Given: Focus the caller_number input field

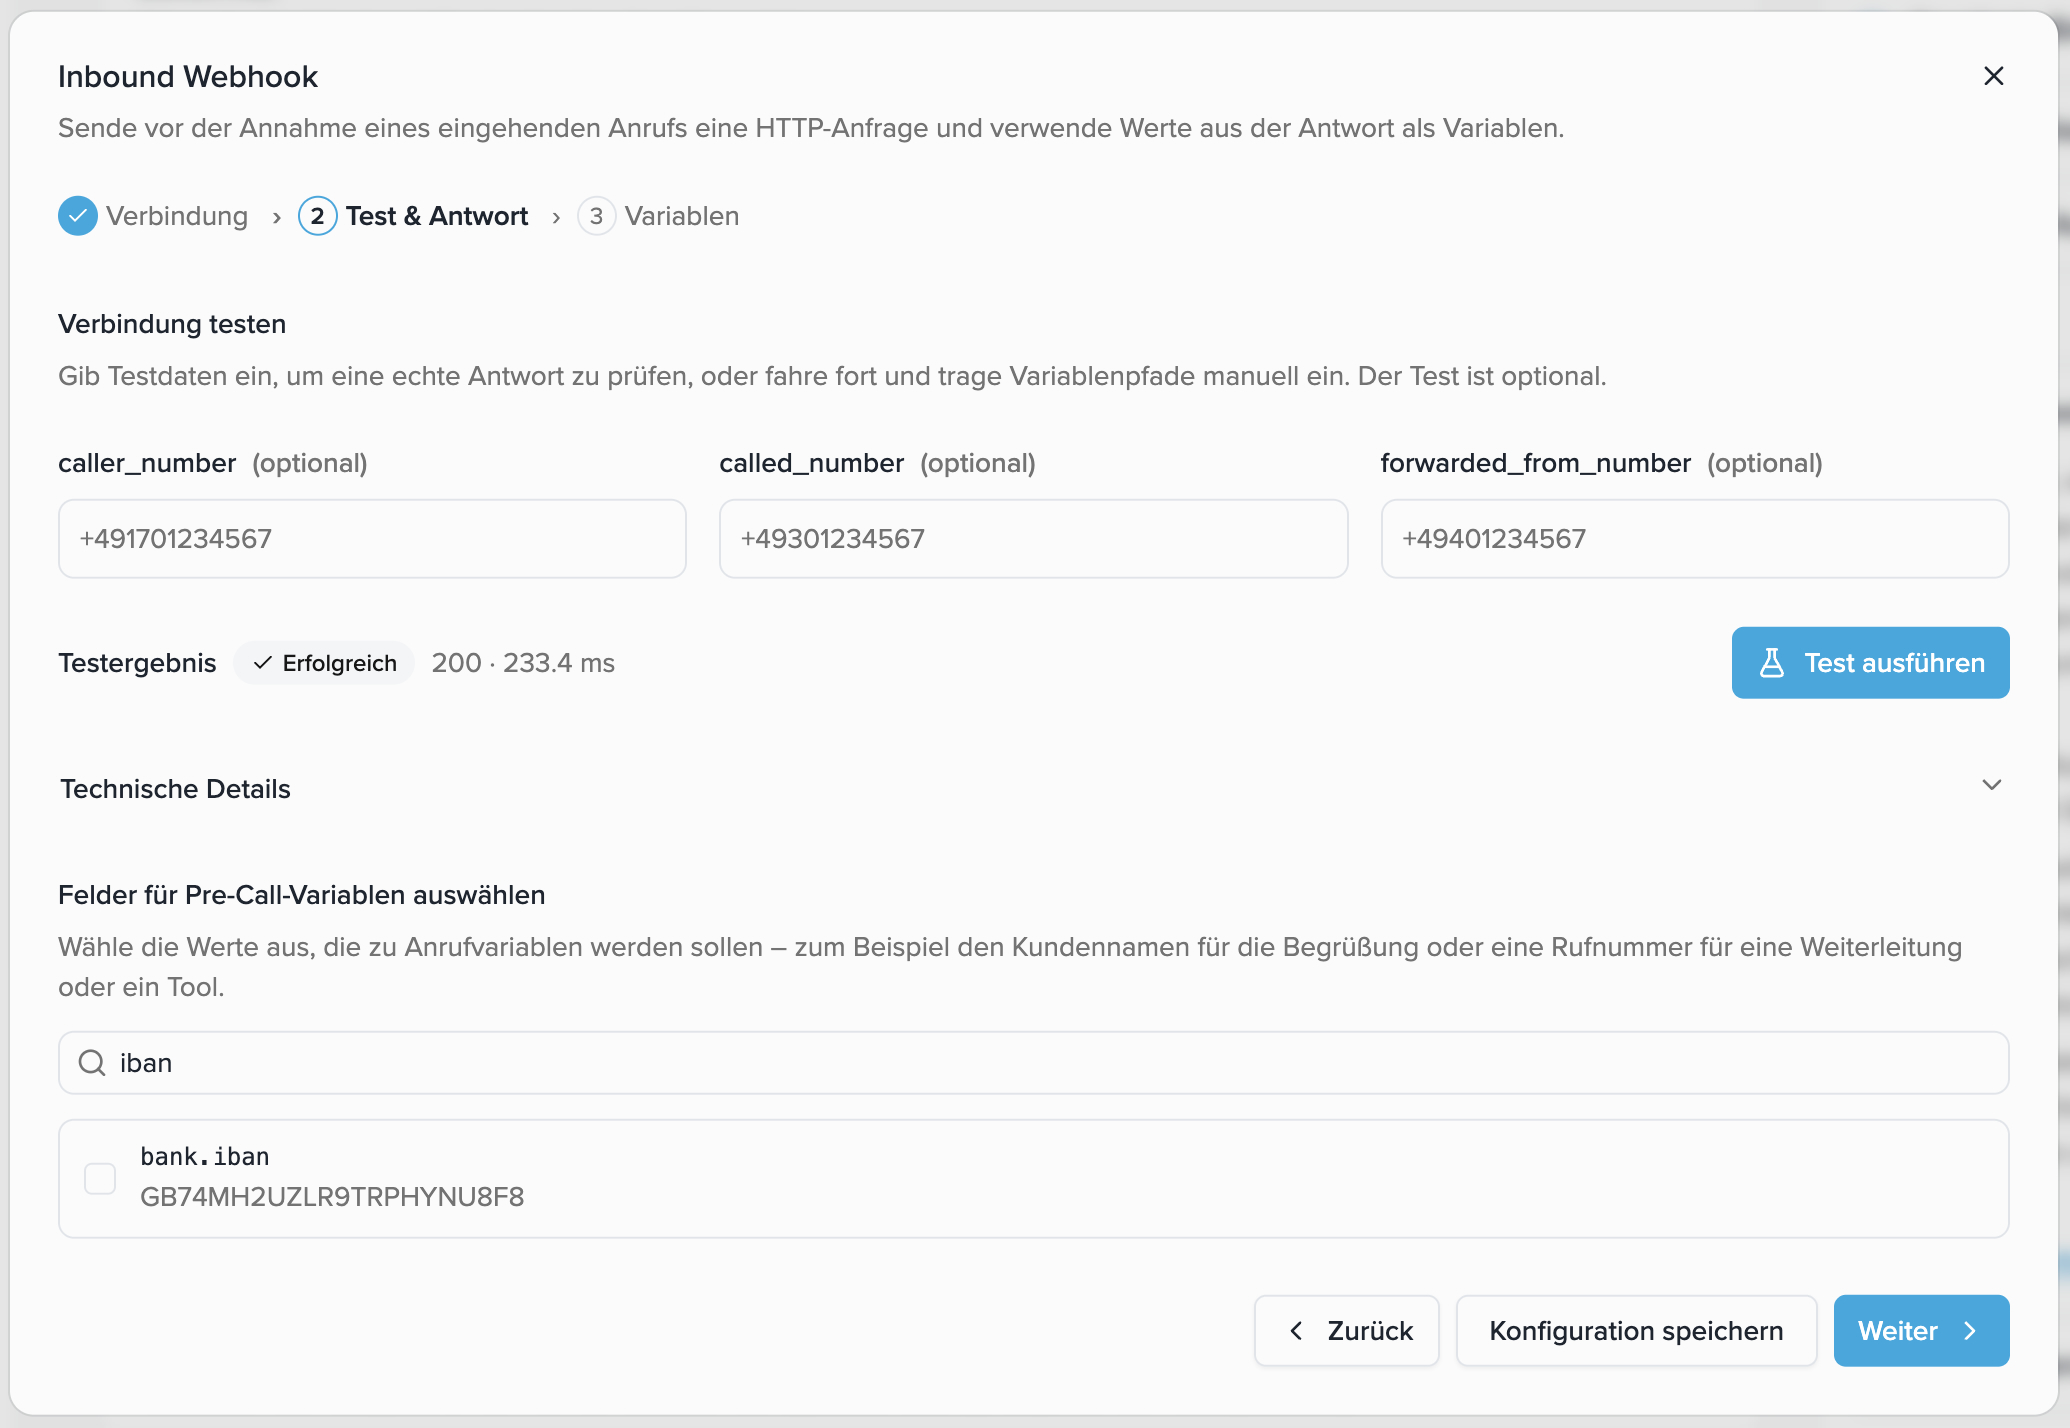Looking at the screenshot, I should pyautogui.click(x=372, y=539).
